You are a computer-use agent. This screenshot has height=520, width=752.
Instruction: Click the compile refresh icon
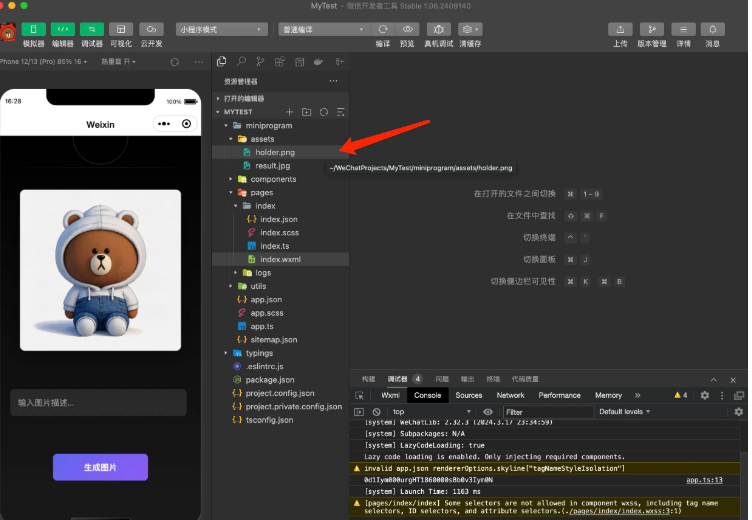pos(383,29)
